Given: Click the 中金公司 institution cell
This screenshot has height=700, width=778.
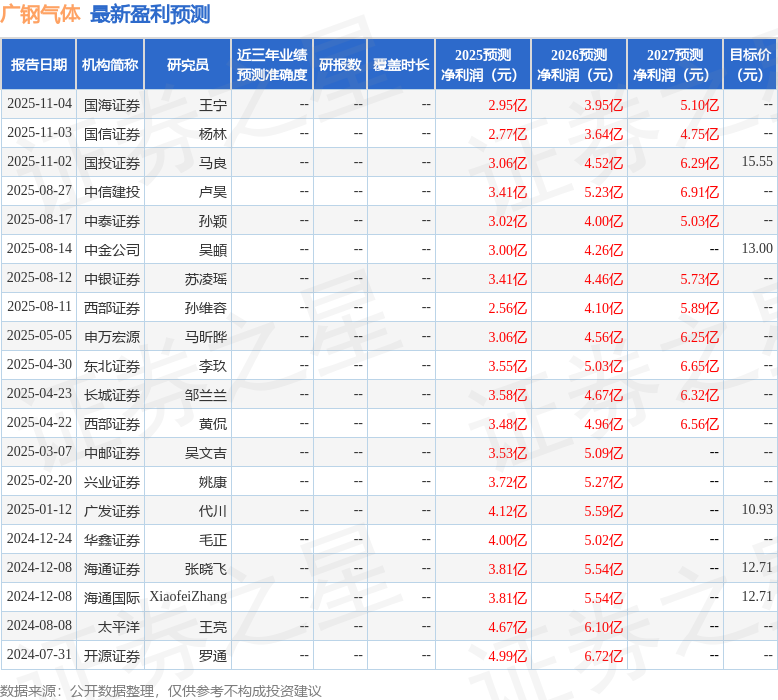Looking at the screenshot, I should point(112,250).
